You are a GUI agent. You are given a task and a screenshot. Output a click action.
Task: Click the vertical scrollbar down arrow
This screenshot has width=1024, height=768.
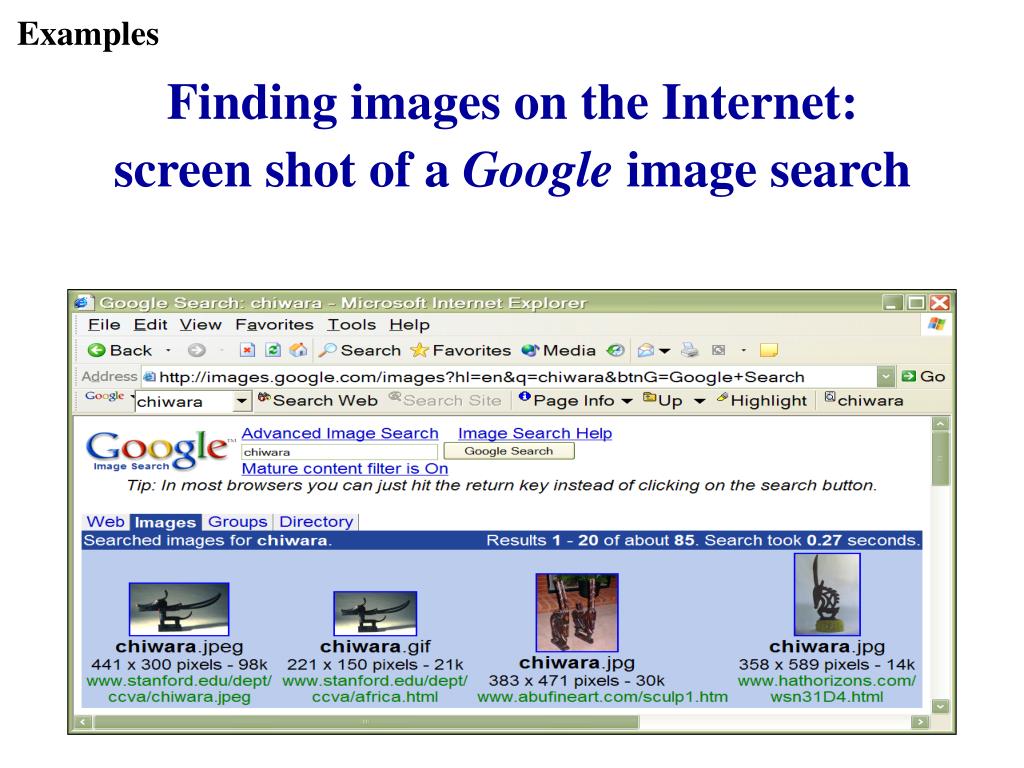940,706
